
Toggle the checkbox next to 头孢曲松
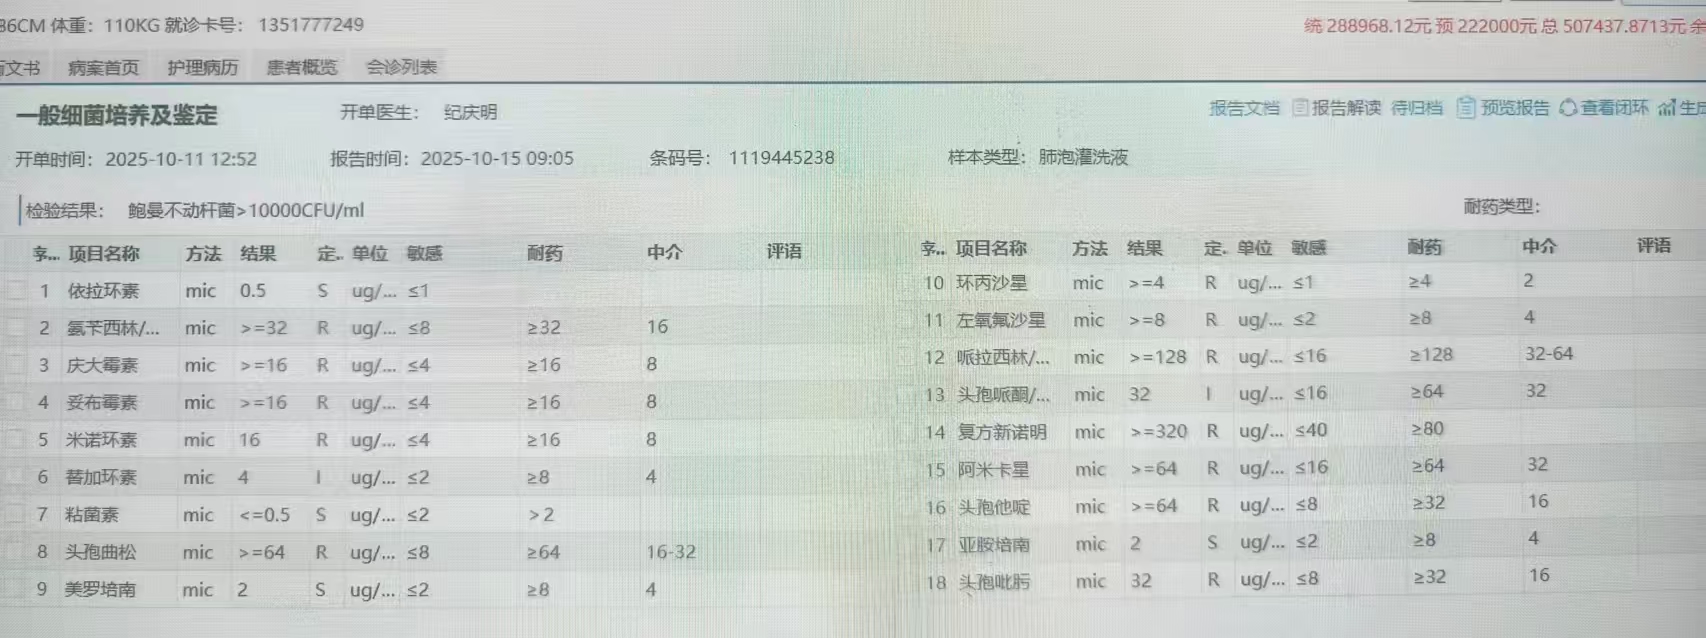[16, 552]
